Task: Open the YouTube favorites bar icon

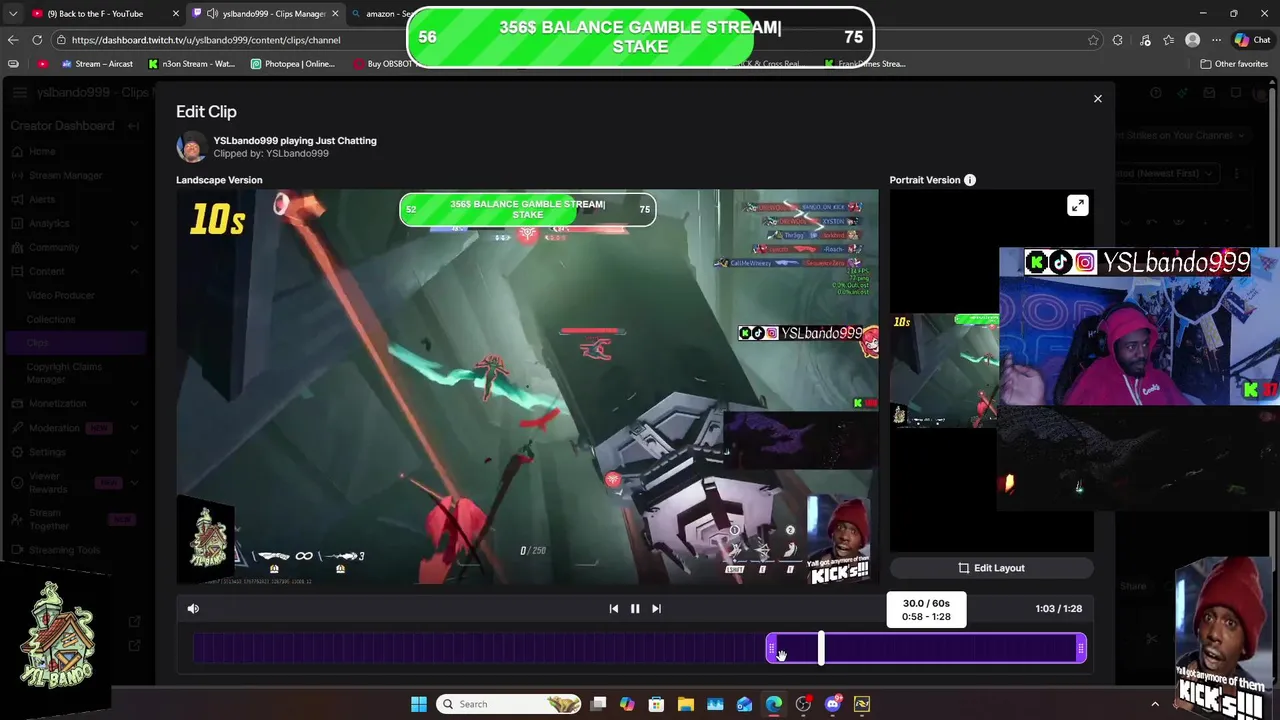Action: click(x=42, y=64)
